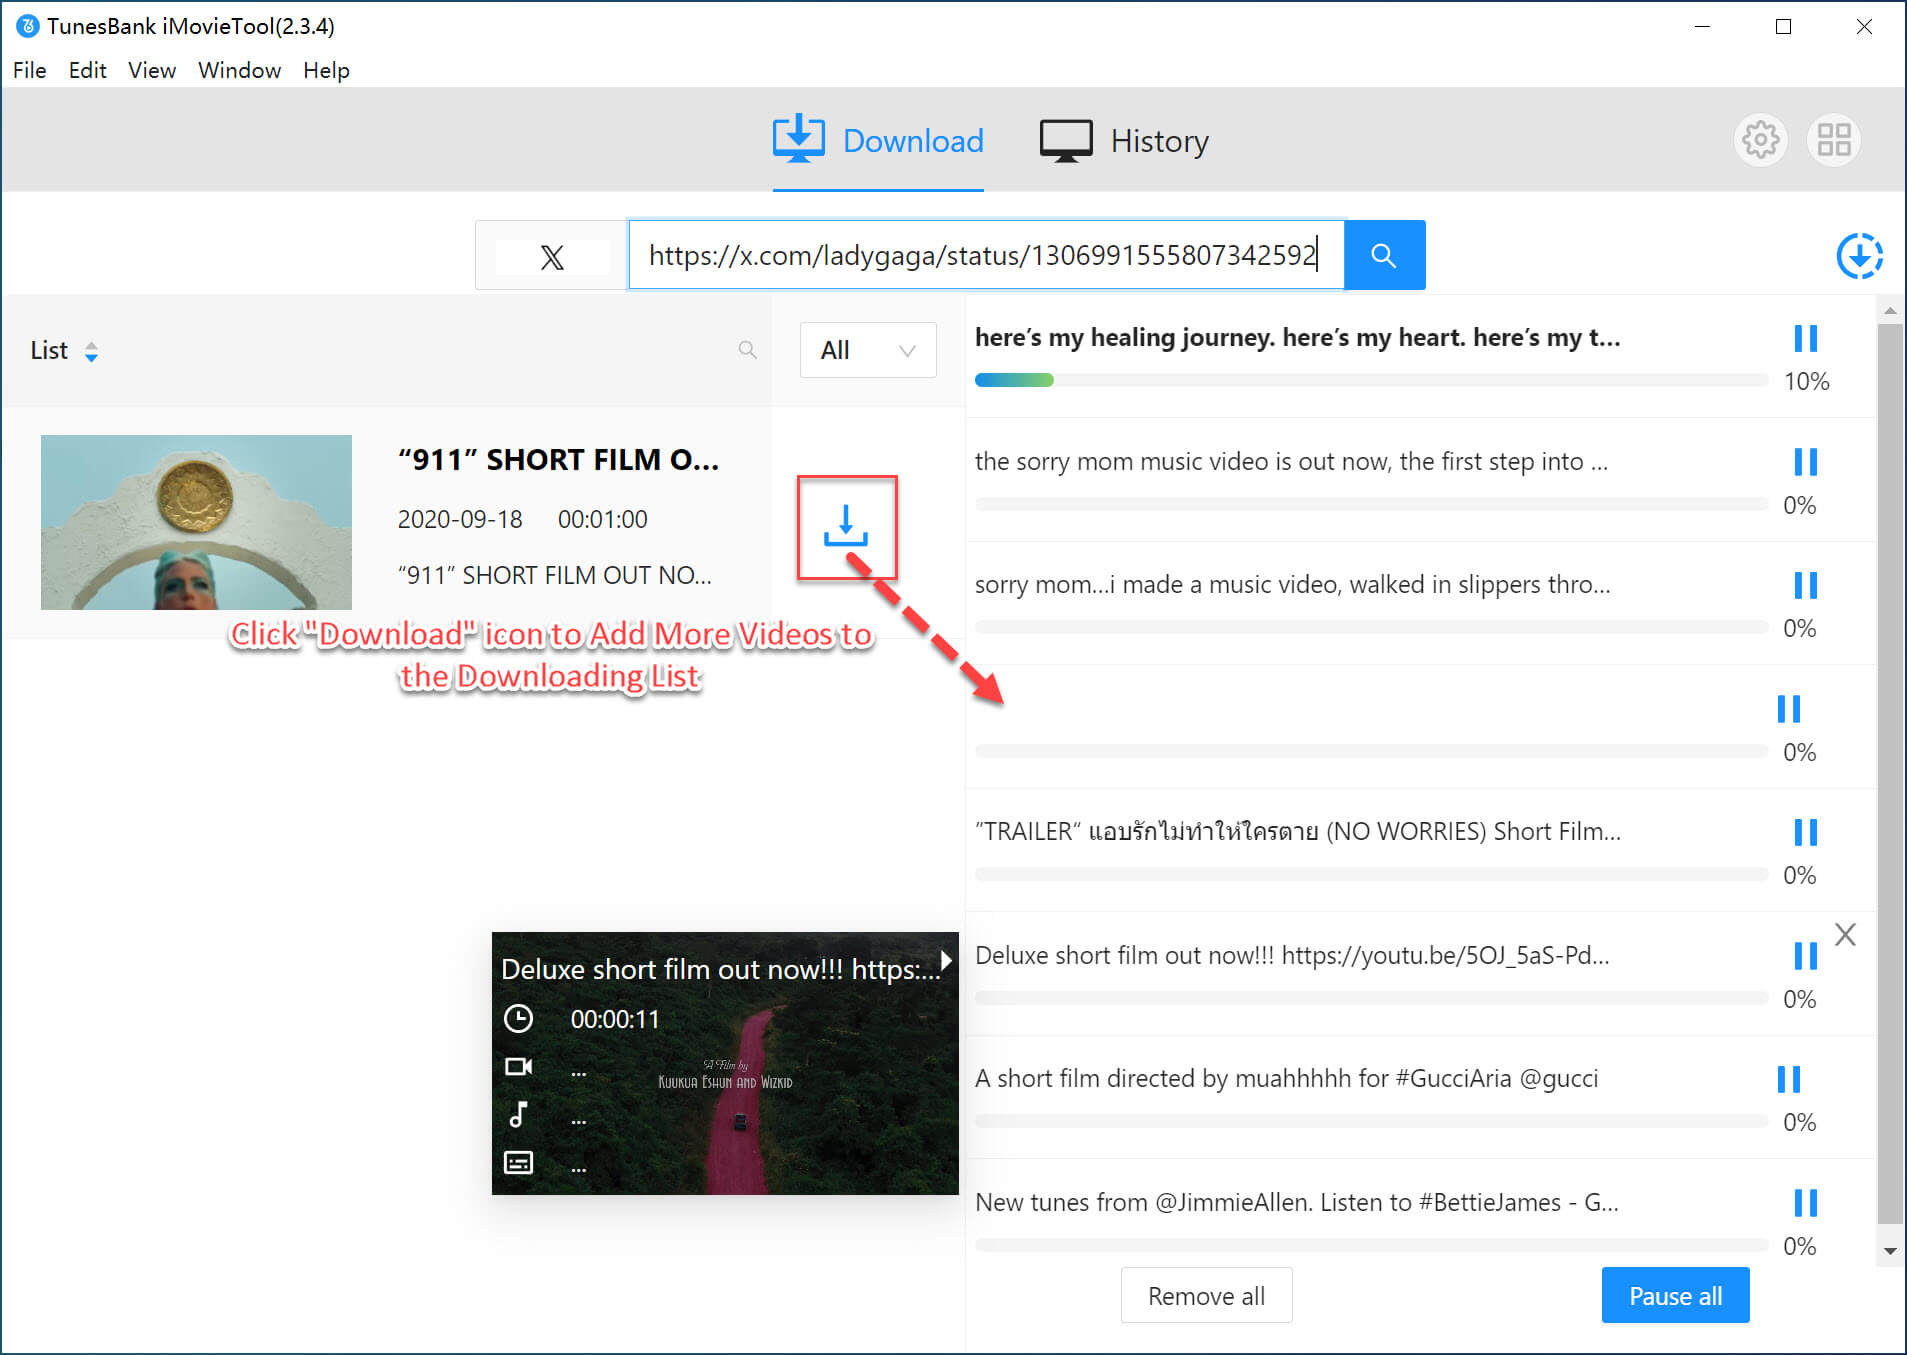Click the circular download queue icon
This screenshot has height=1355, width=1907.
coord(1859,256)
